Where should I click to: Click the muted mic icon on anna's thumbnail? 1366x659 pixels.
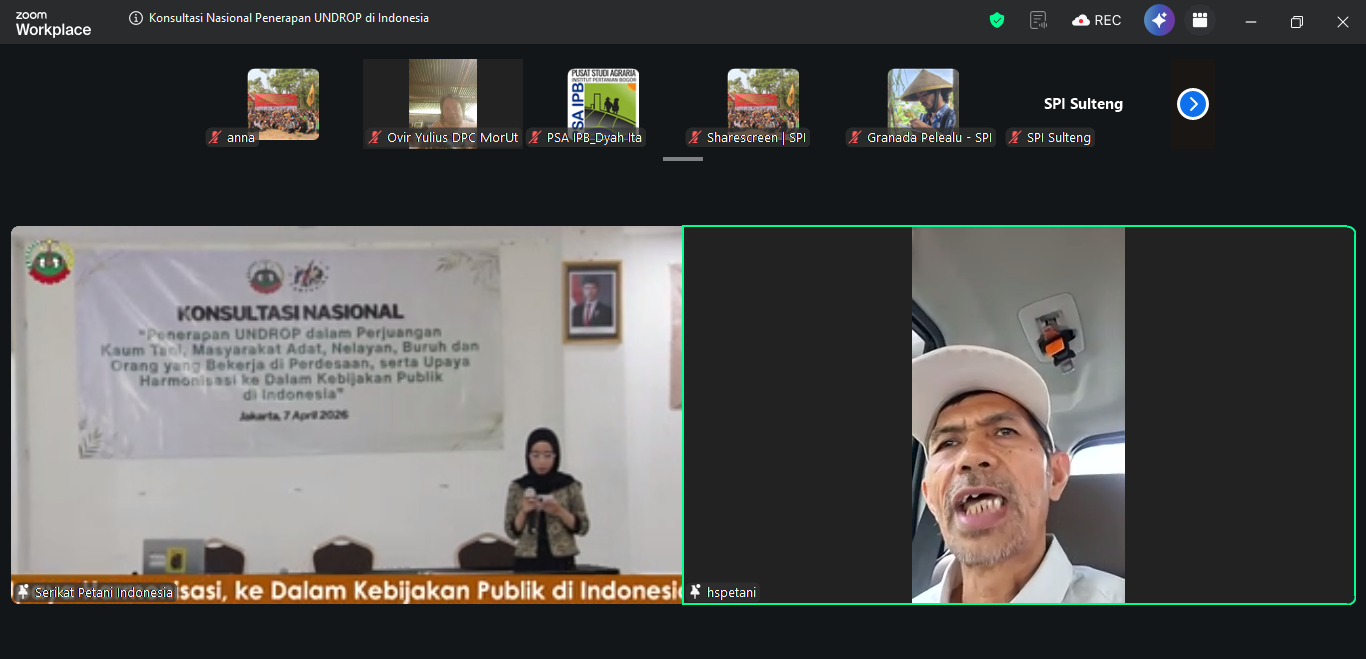[x=215, y=138]
